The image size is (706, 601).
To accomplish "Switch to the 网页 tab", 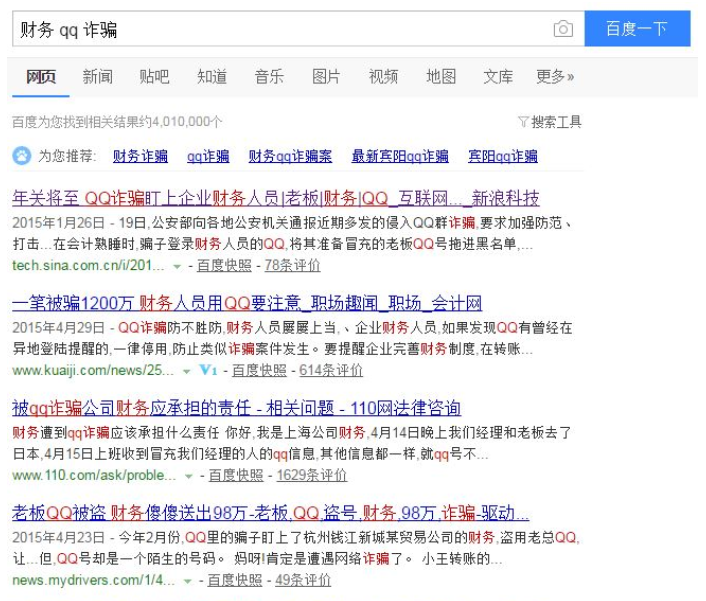I will pyautogui.click(x=41, y=77).
